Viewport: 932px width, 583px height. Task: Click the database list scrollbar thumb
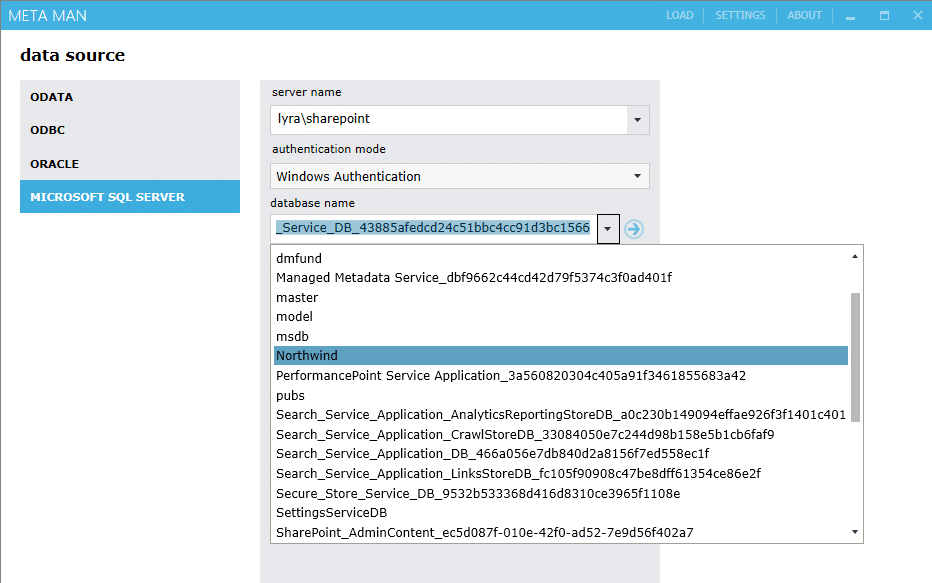pyautogui.click(x=855, y=357)
